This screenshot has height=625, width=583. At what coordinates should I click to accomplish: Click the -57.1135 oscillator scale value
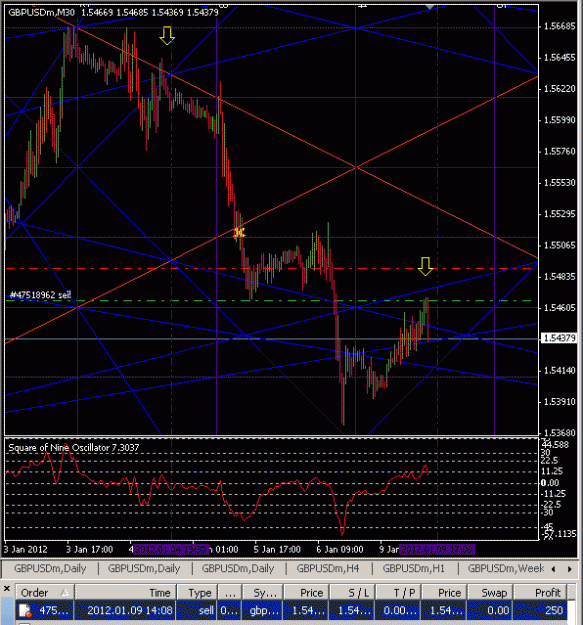[559, 533]
